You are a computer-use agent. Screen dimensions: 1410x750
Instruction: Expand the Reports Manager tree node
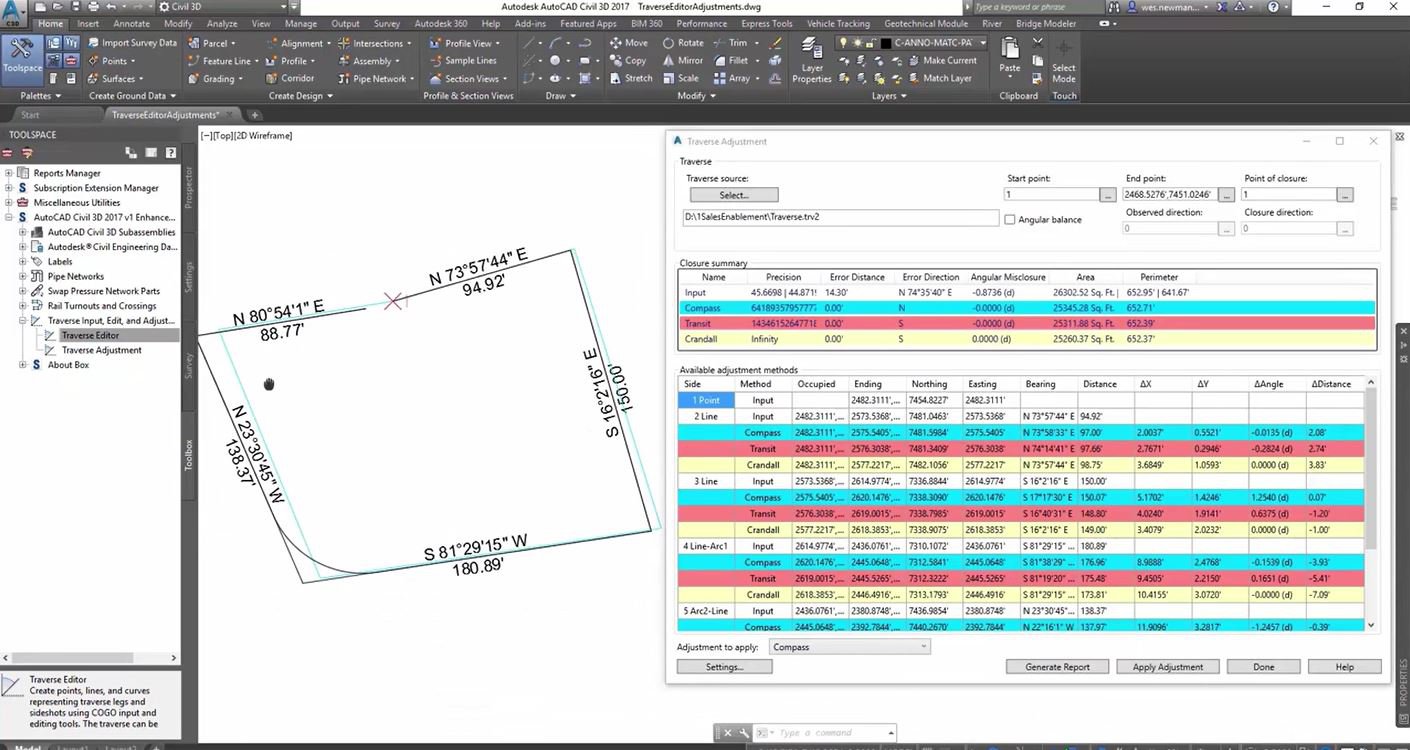pos(9,173)
